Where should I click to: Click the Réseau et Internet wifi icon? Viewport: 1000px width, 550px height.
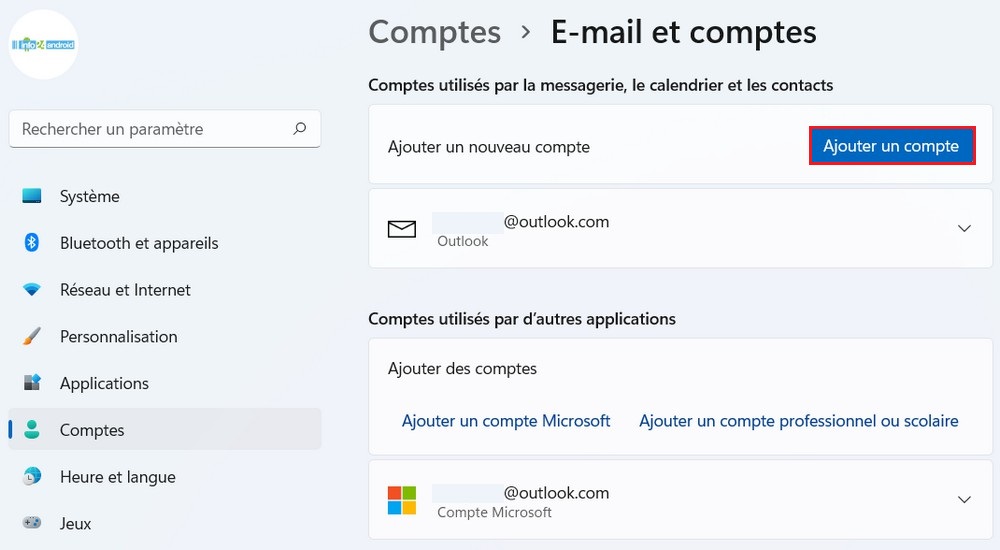coord(32,290)
